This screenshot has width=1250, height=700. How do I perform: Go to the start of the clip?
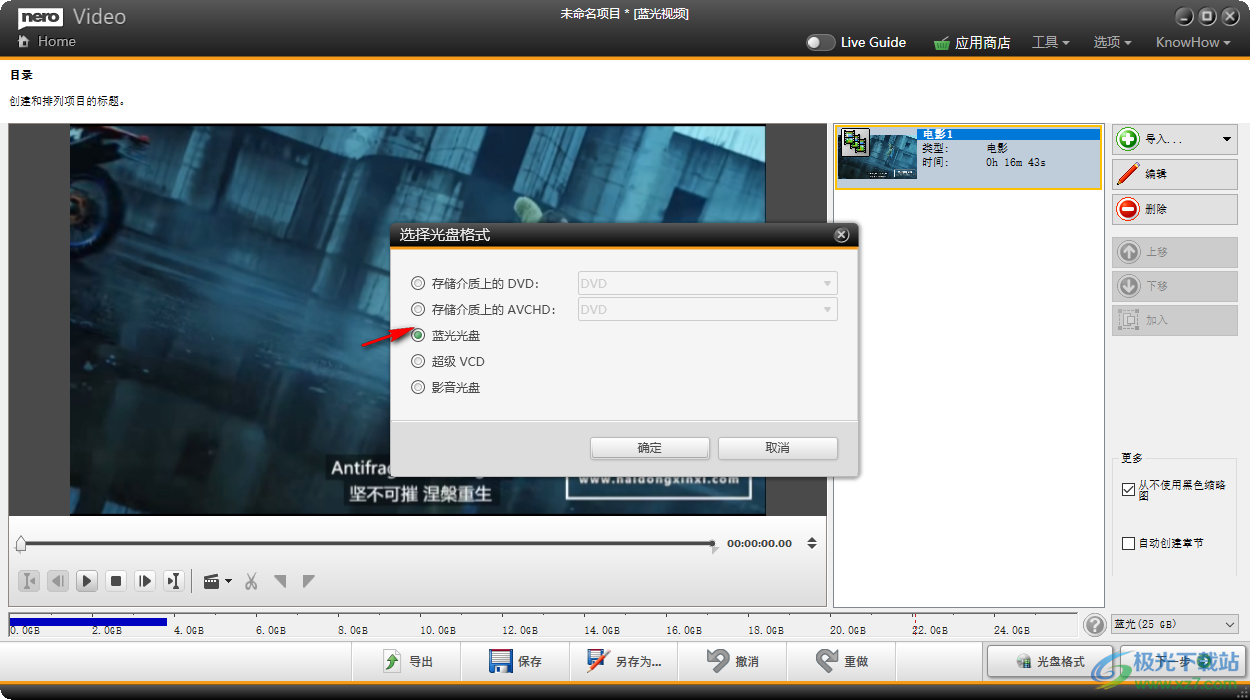pos(30,581)
